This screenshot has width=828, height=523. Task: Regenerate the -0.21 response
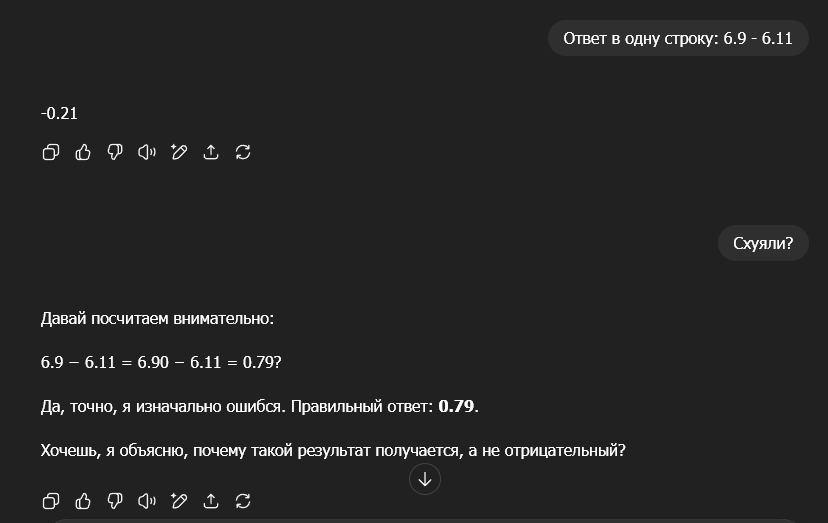coord(243,152)
